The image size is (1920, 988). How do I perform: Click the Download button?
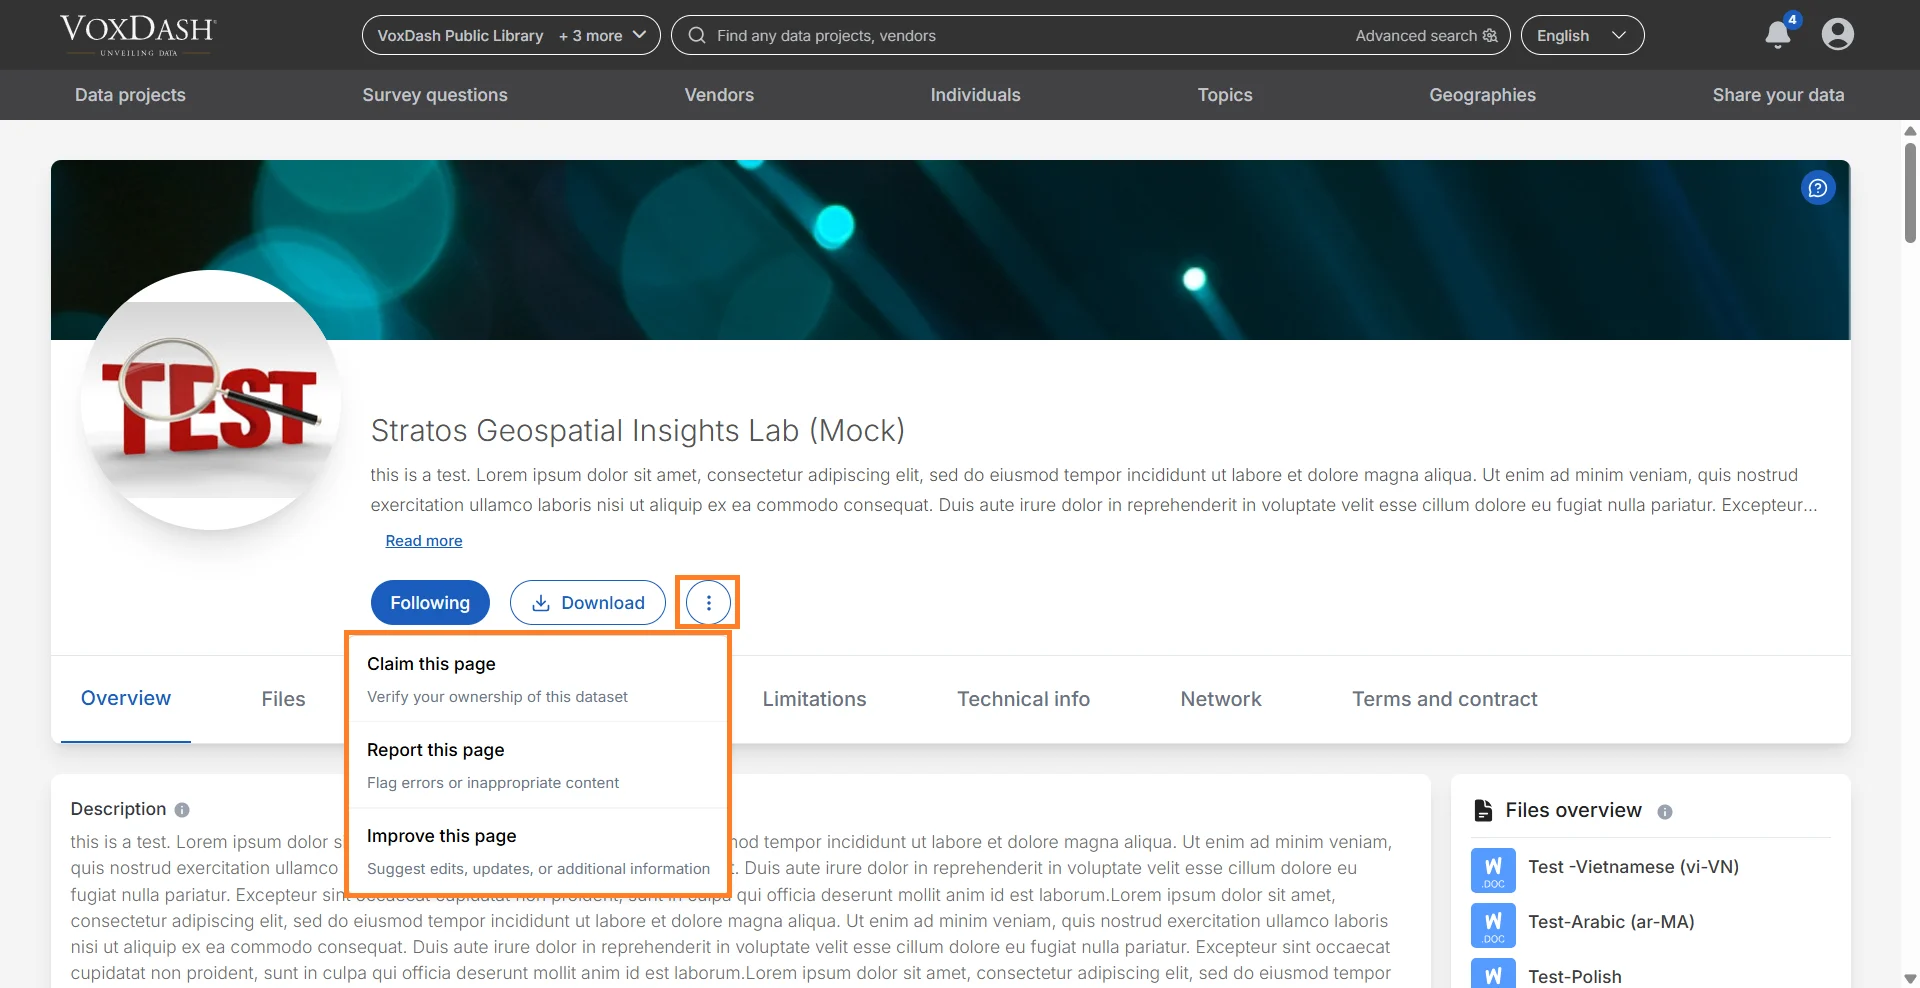[x=588, y=603]
